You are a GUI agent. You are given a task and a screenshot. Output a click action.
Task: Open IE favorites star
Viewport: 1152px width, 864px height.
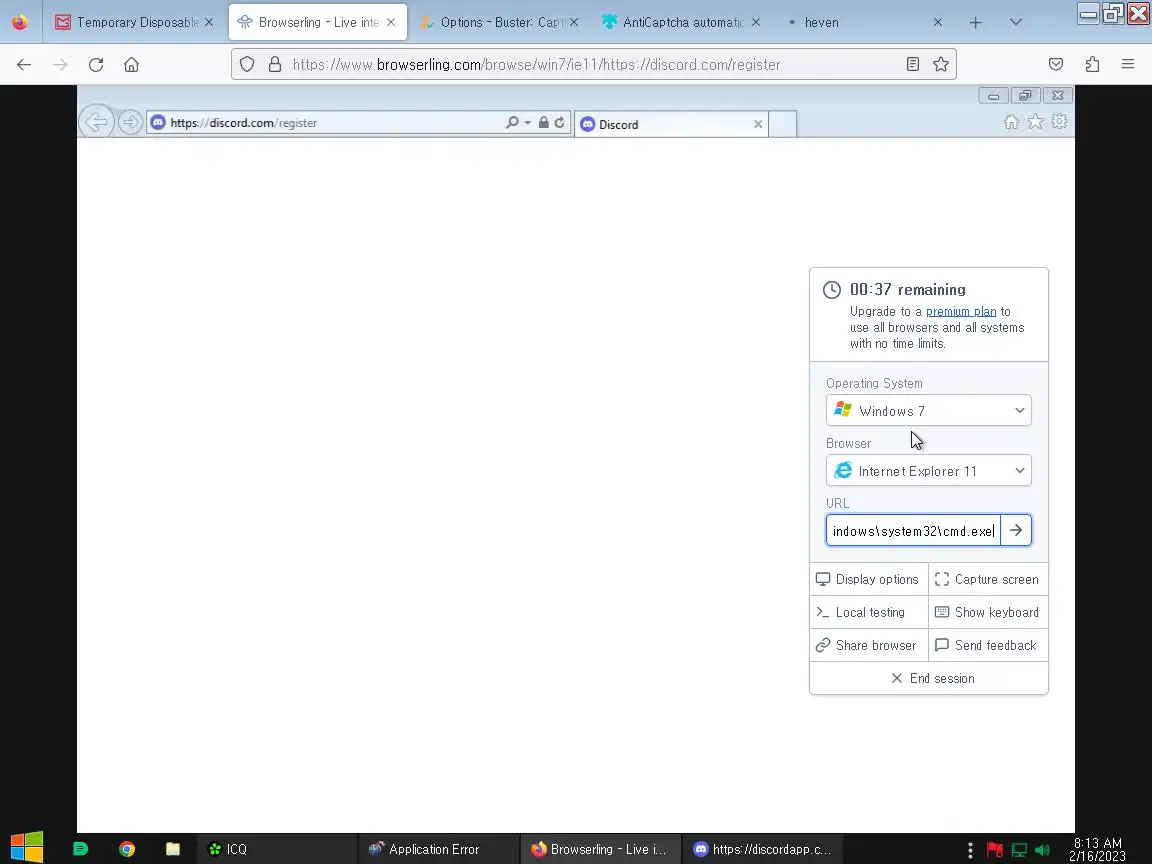pos(1035,122)
